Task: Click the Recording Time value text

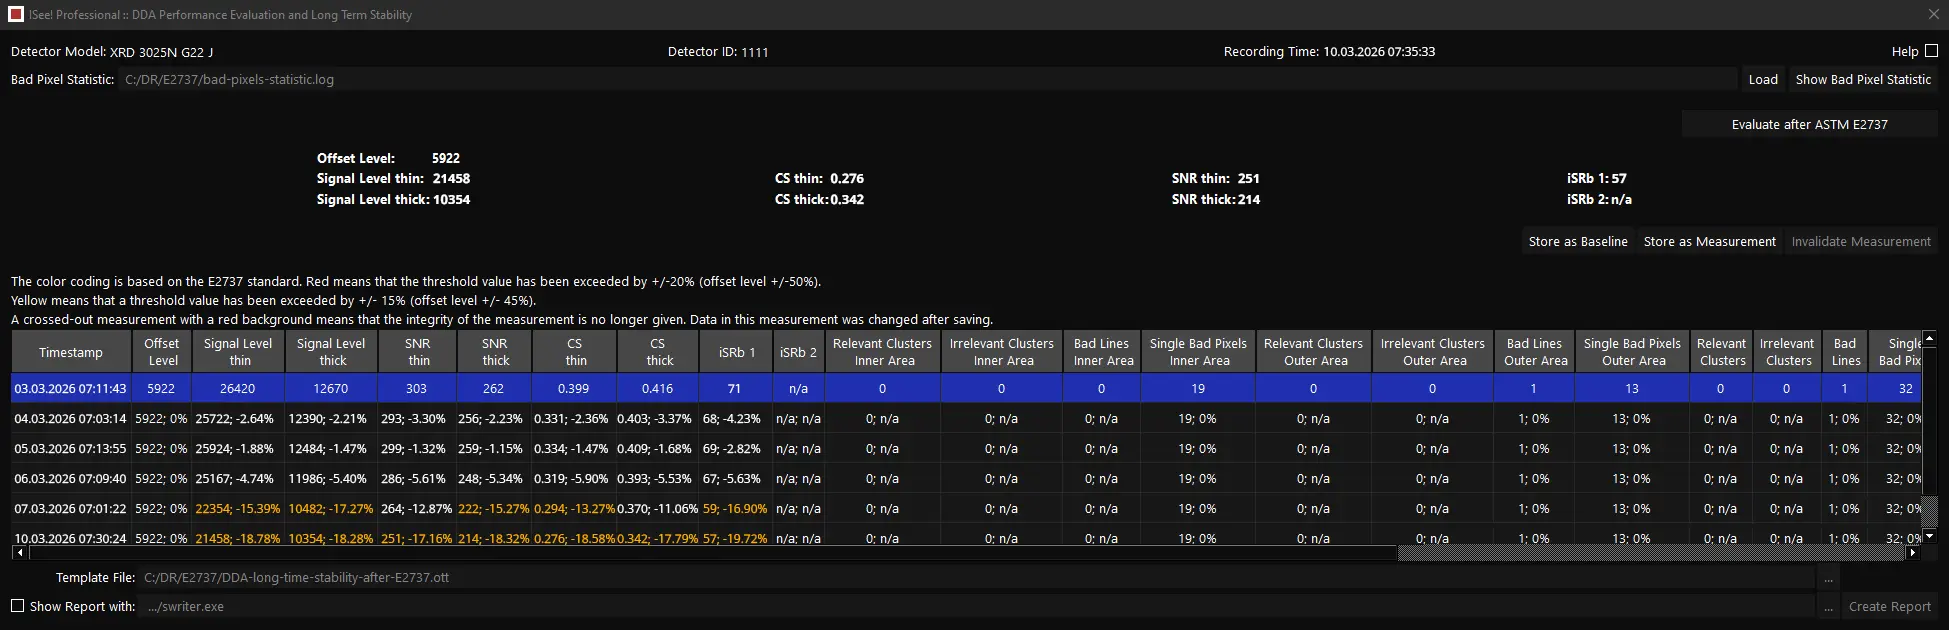Action: (x=1379, y=51)
